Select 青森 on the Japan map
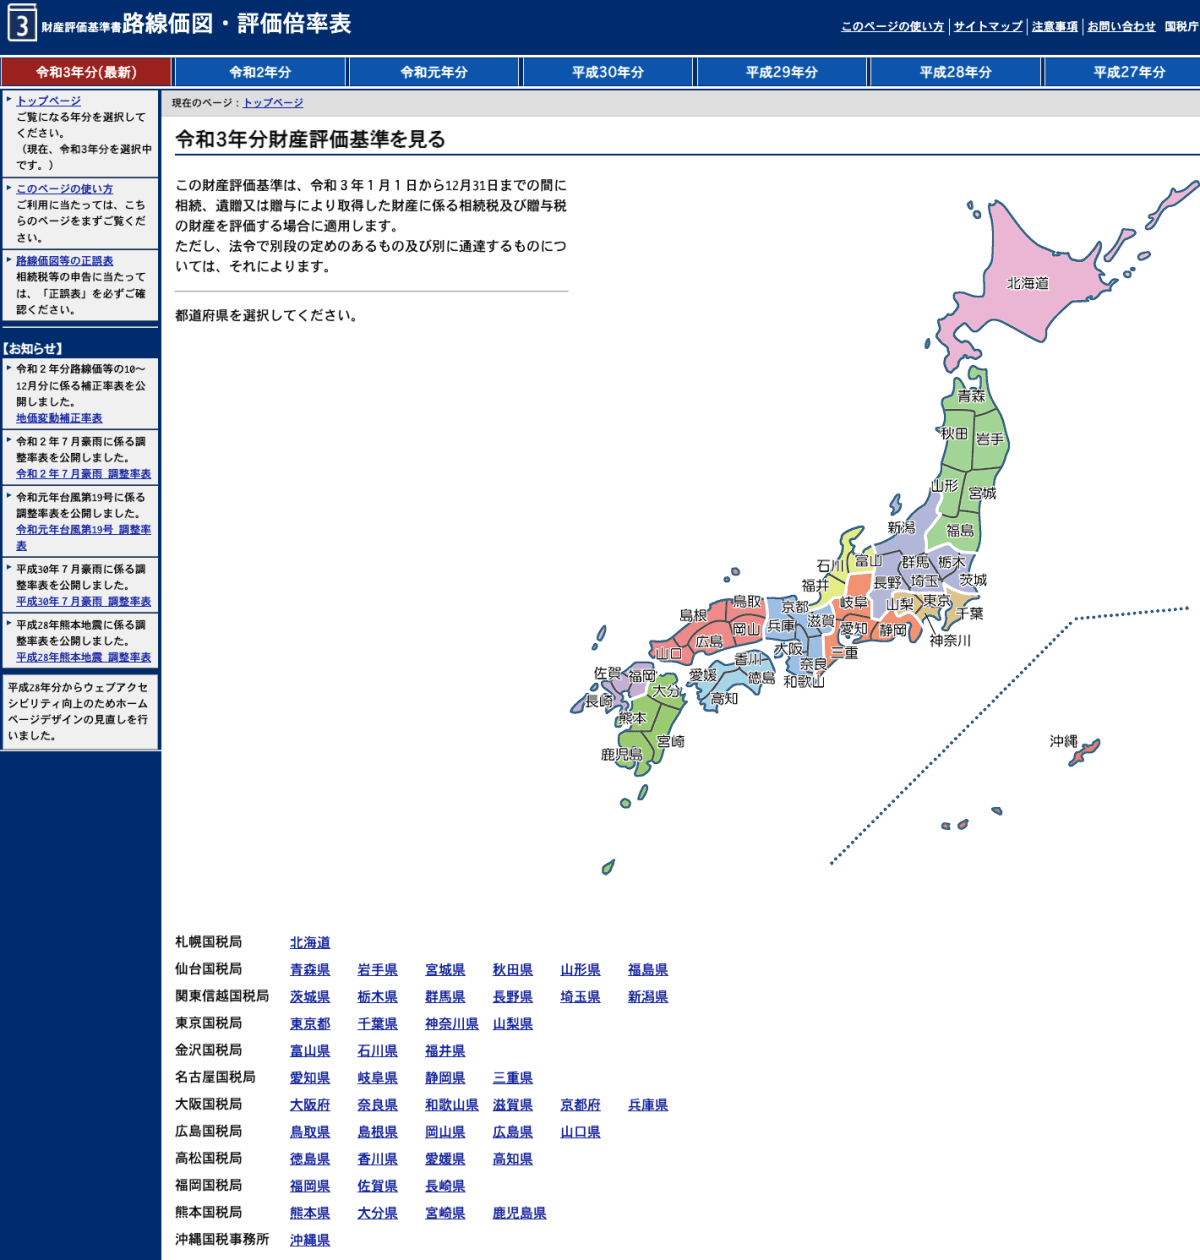 [x=971, y=396]
